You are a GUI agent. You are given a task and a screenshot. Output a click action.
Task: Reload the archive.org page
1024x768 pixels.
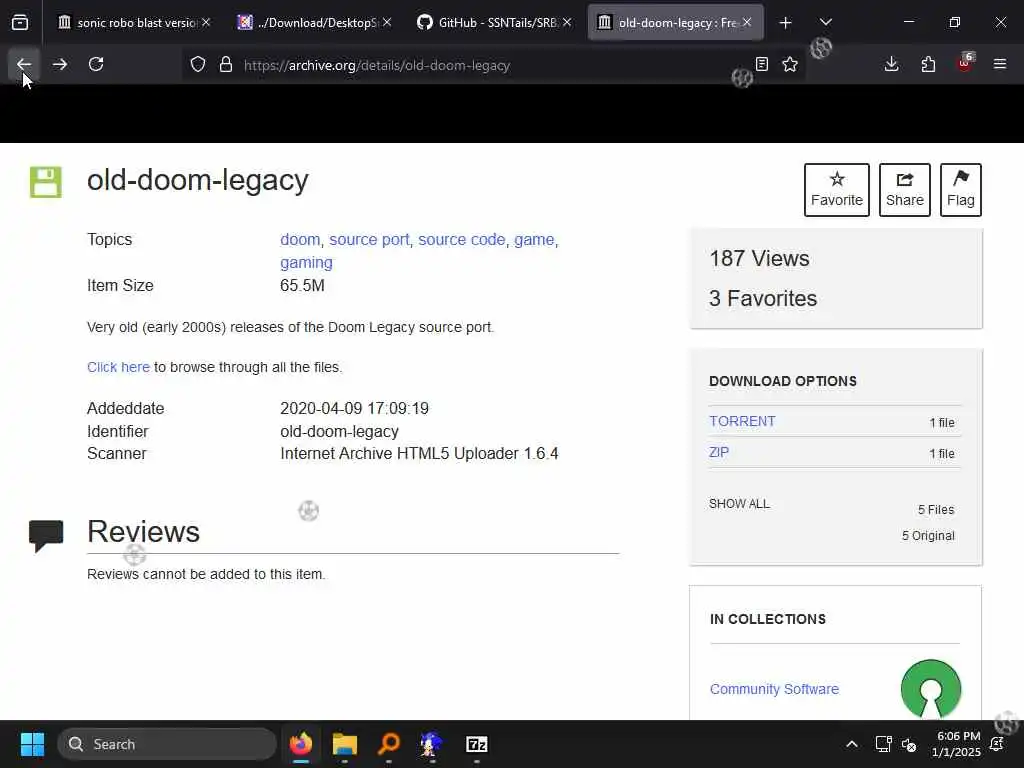click(96, 65)
